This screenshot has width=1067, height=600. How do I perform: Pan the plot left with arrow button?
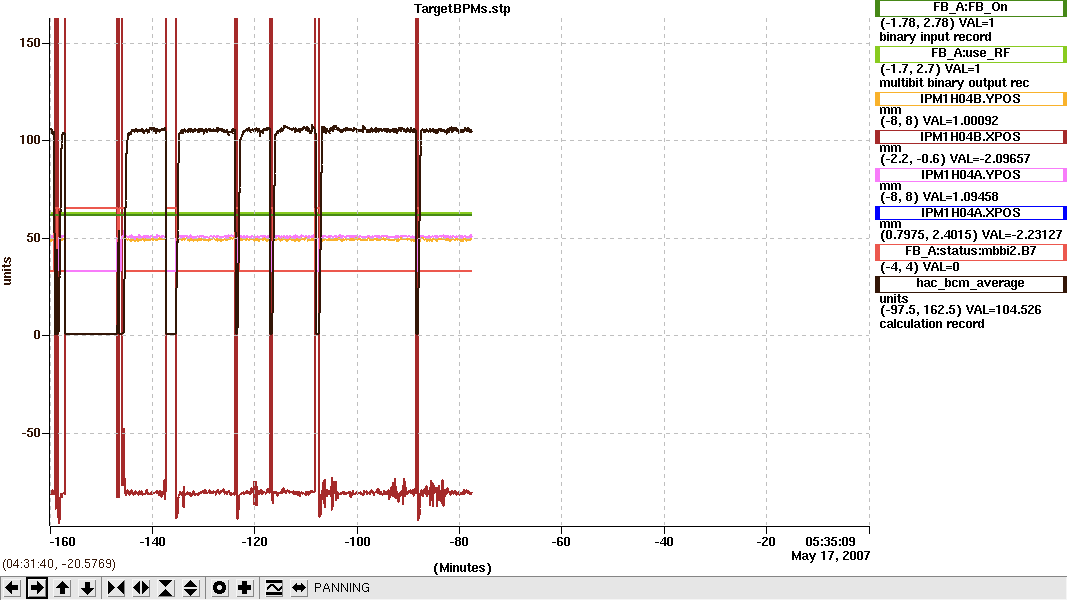coord(12,588)
